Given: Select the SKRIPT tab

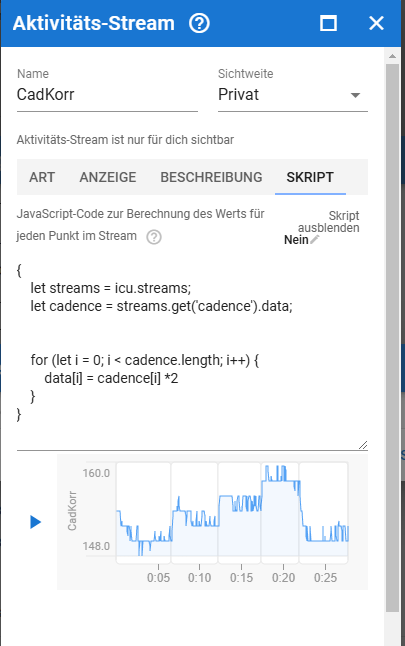Looking at the screenshot, I should tap(310, 177).
